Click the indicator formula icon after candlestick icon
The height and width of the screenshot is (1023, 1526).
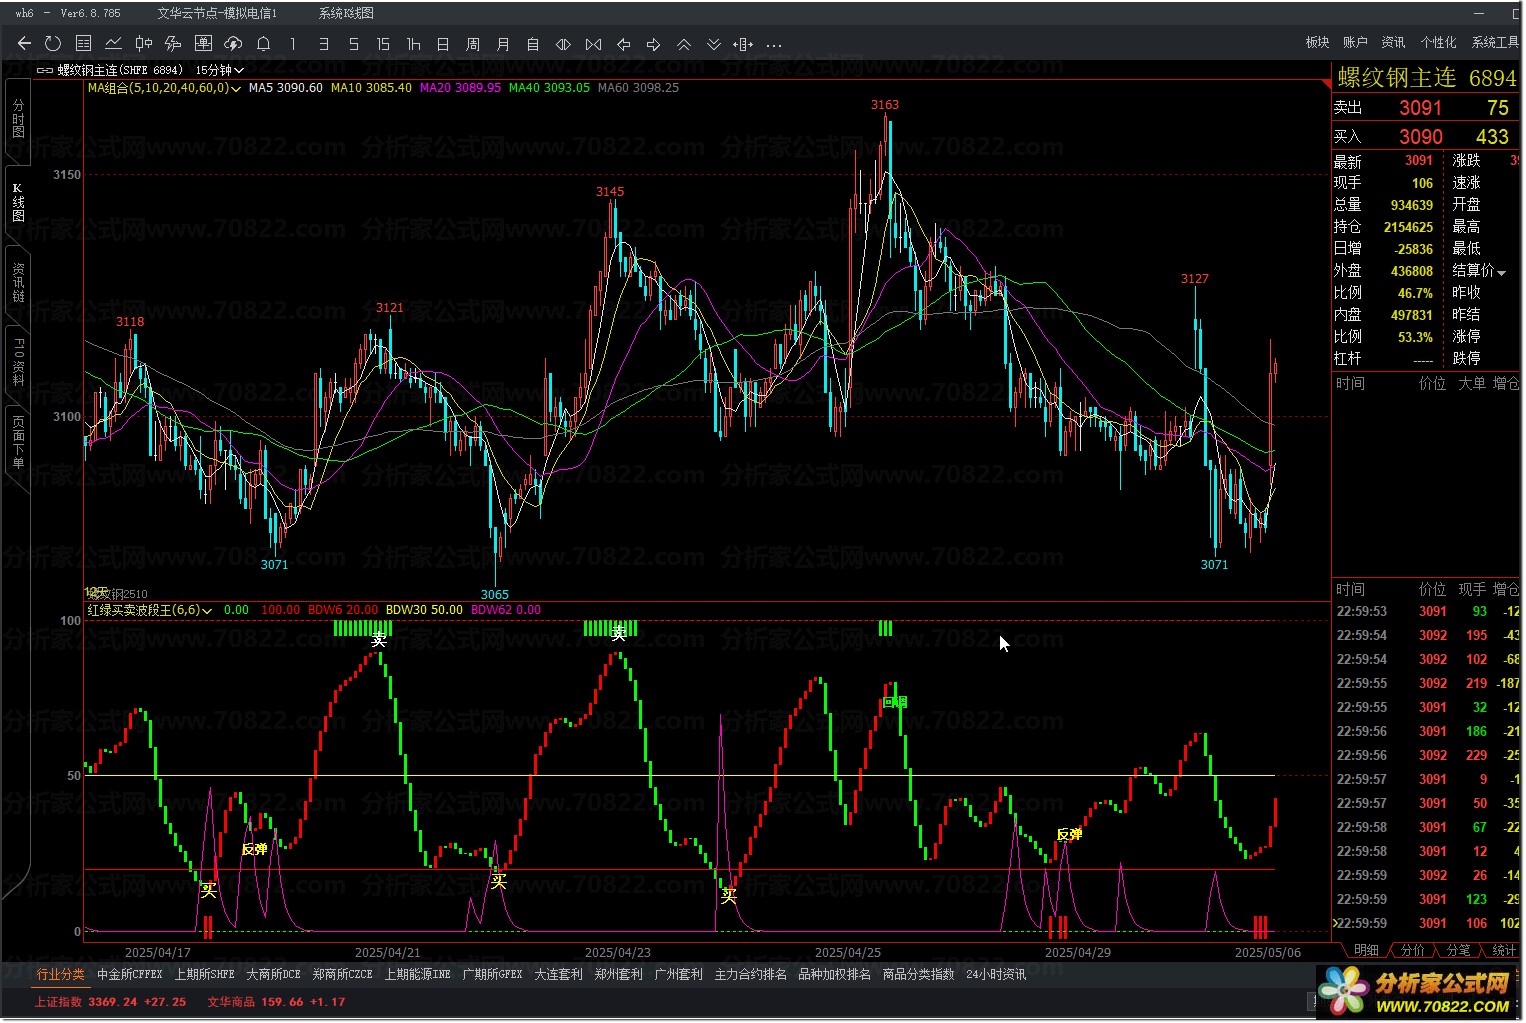click(x=173, y=44)
